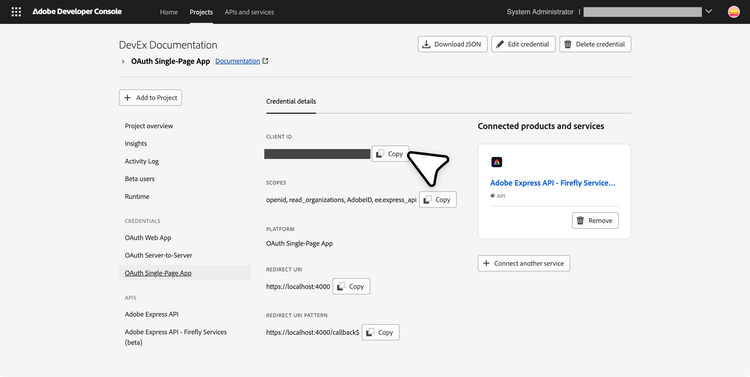This screenshot has height=377, width=750.
Task: Open the Adobe Express API - Firefly Service... link
Action: pyautogui.click(x=552, y=183)
